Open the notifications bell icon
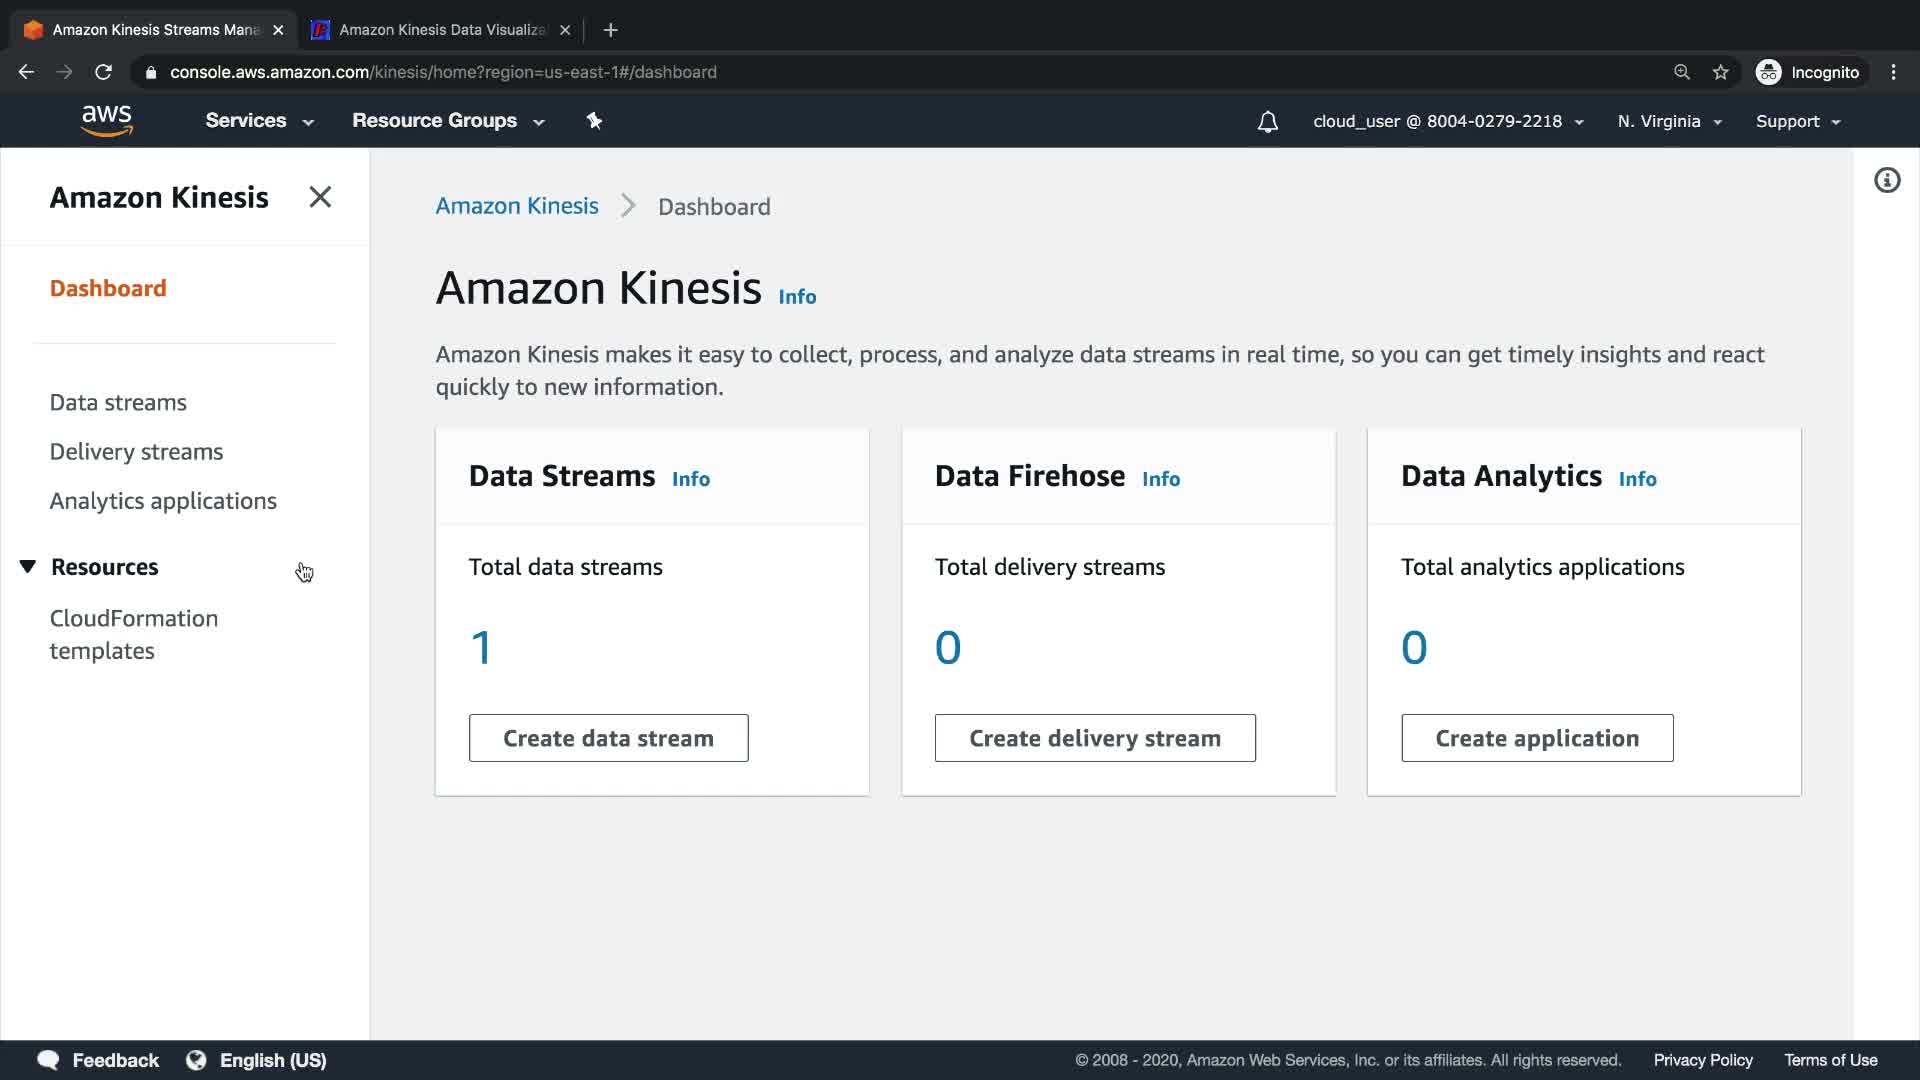 [1267, 122]
